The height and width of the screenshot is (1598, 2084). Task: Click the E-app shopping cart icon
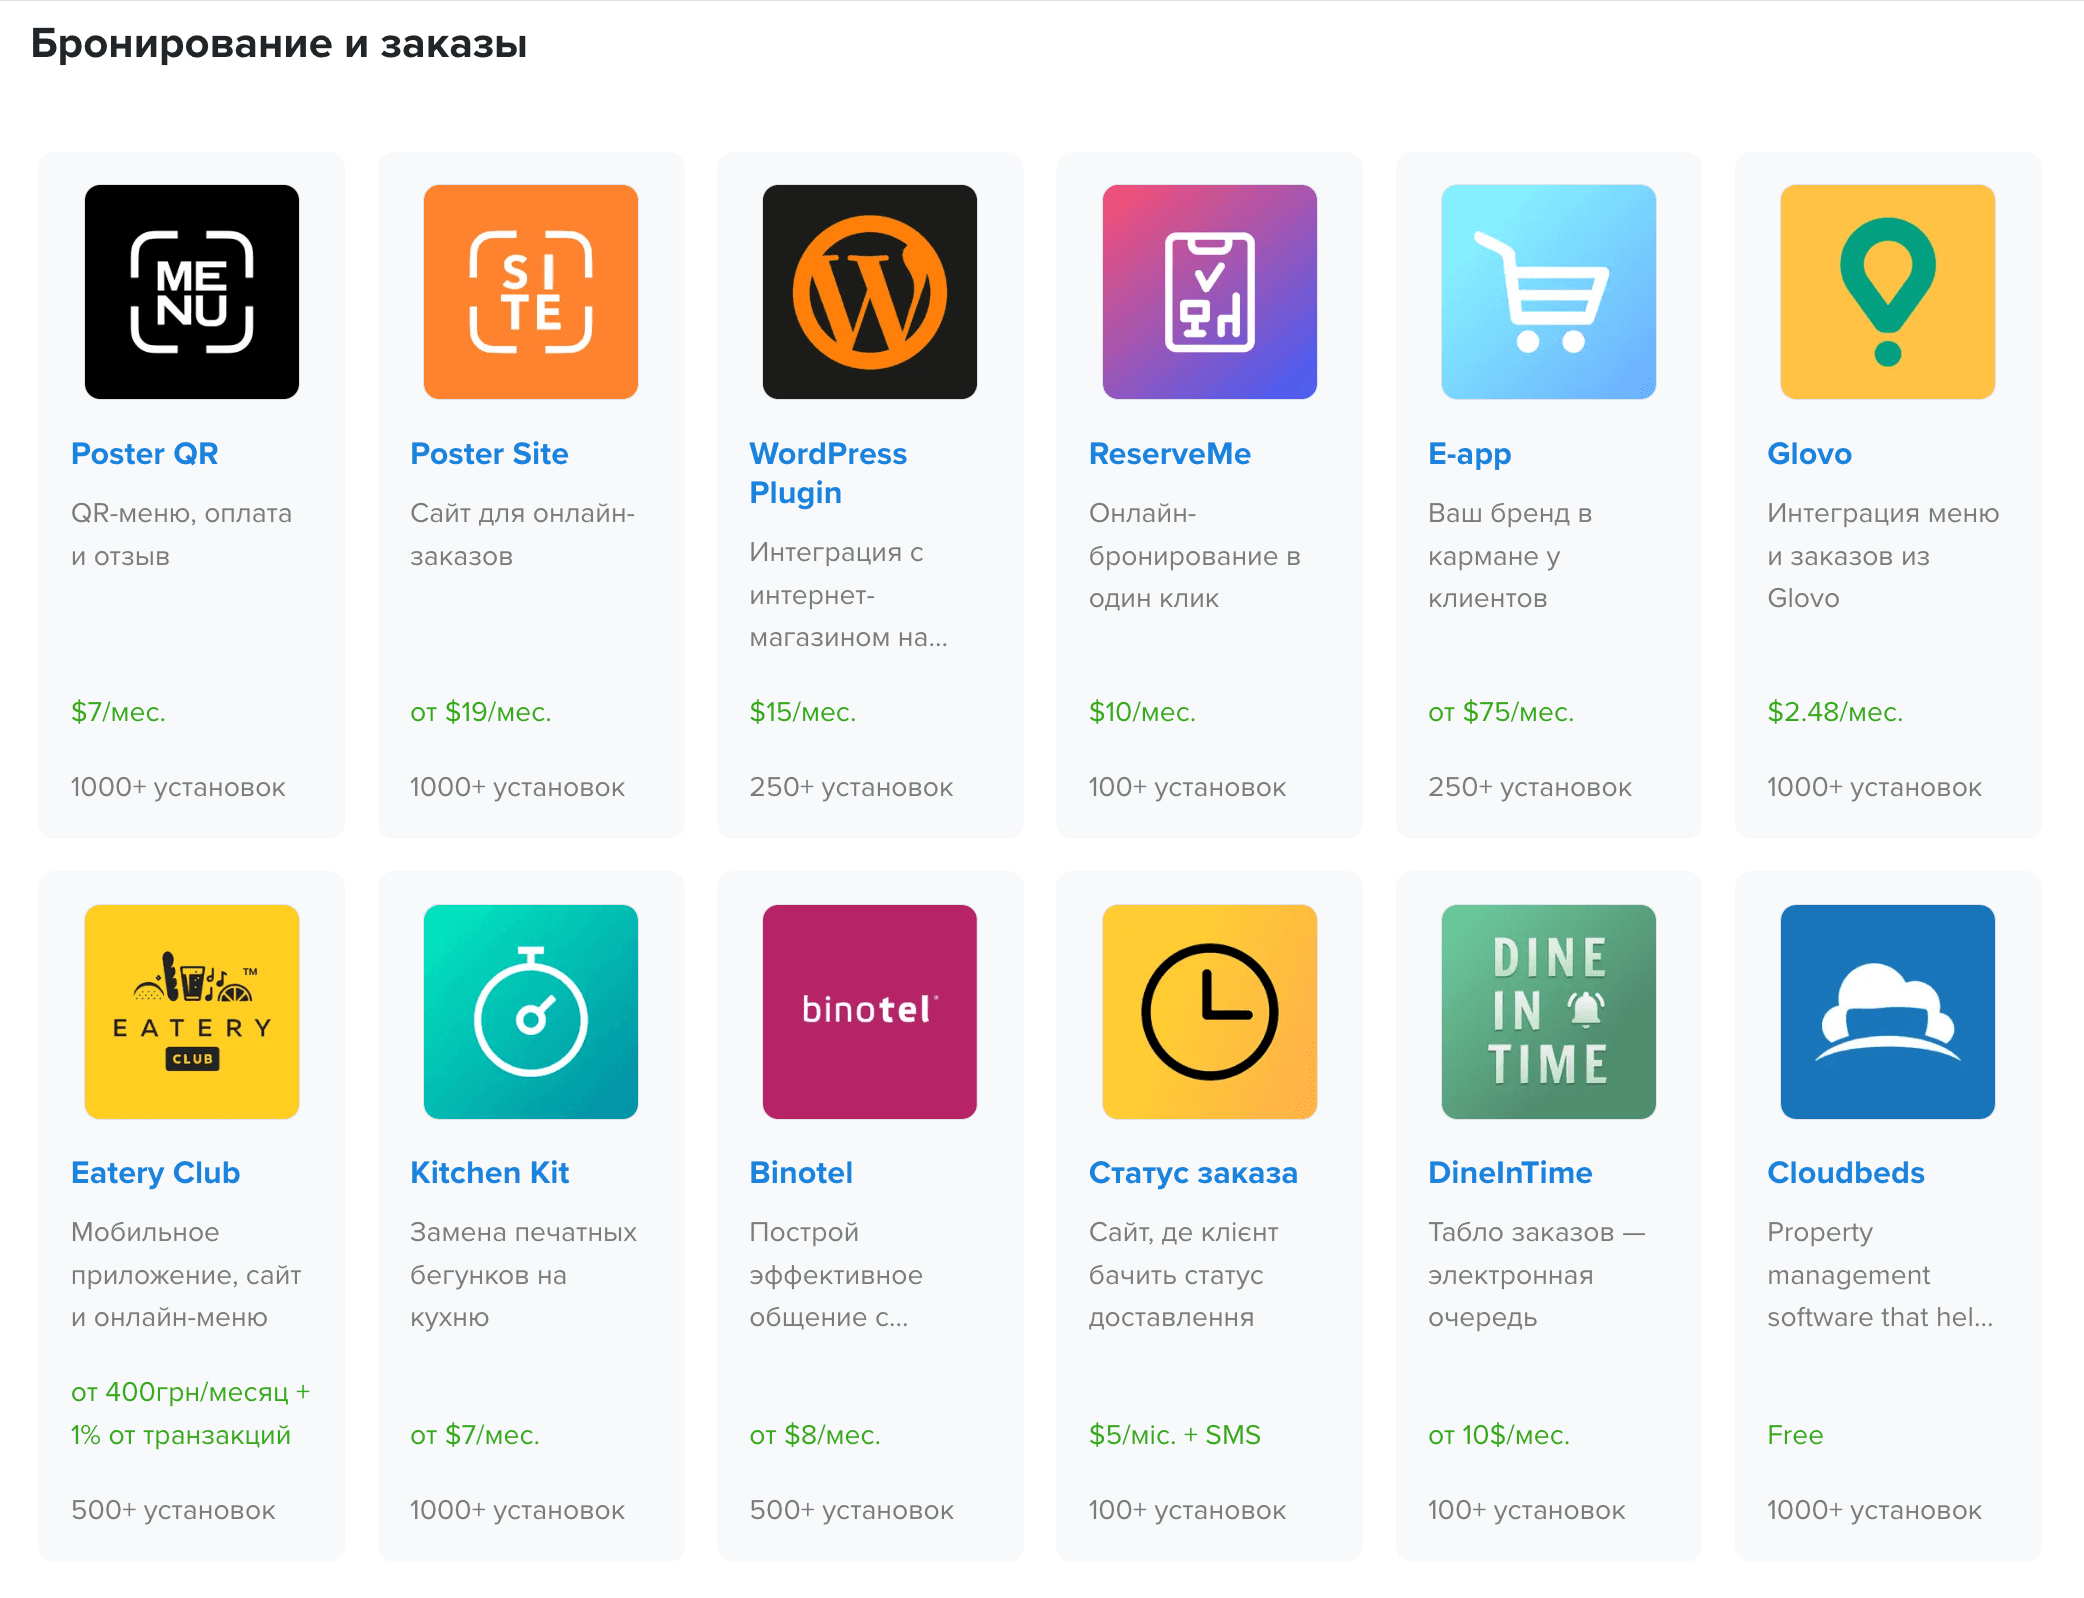coord(1548,292)
